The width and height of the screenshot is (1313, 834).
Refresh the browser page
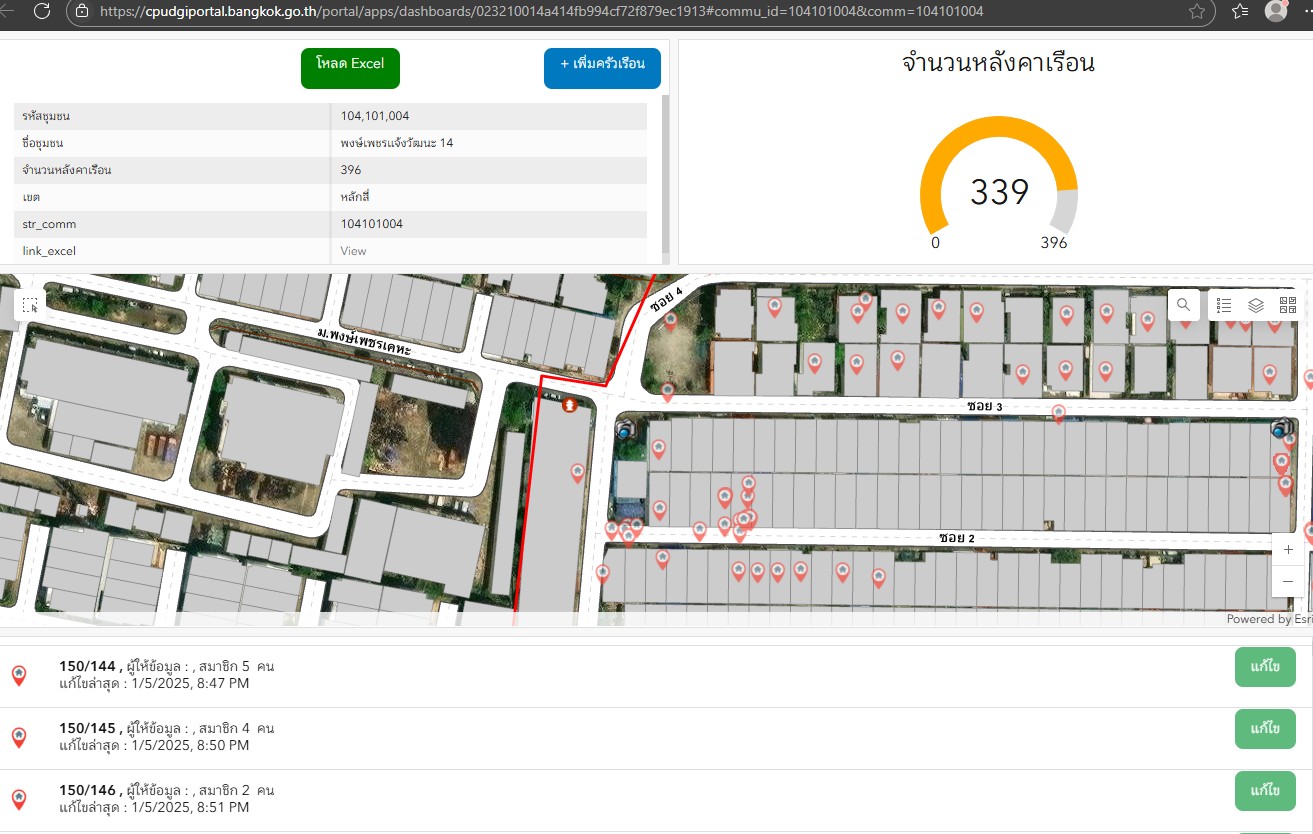click(x=42, y=11)
